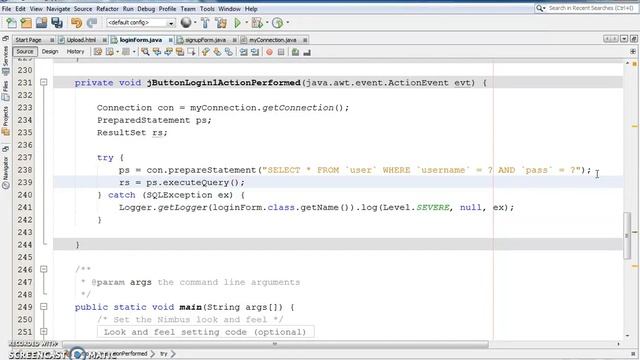Click the Stop Macro Recording icon

281,52
